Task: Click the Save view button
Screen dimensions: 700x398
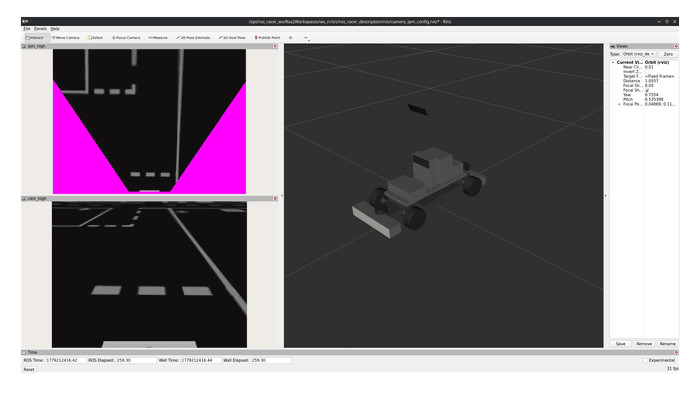Action: pyautogui.click(x=621, y=344)
